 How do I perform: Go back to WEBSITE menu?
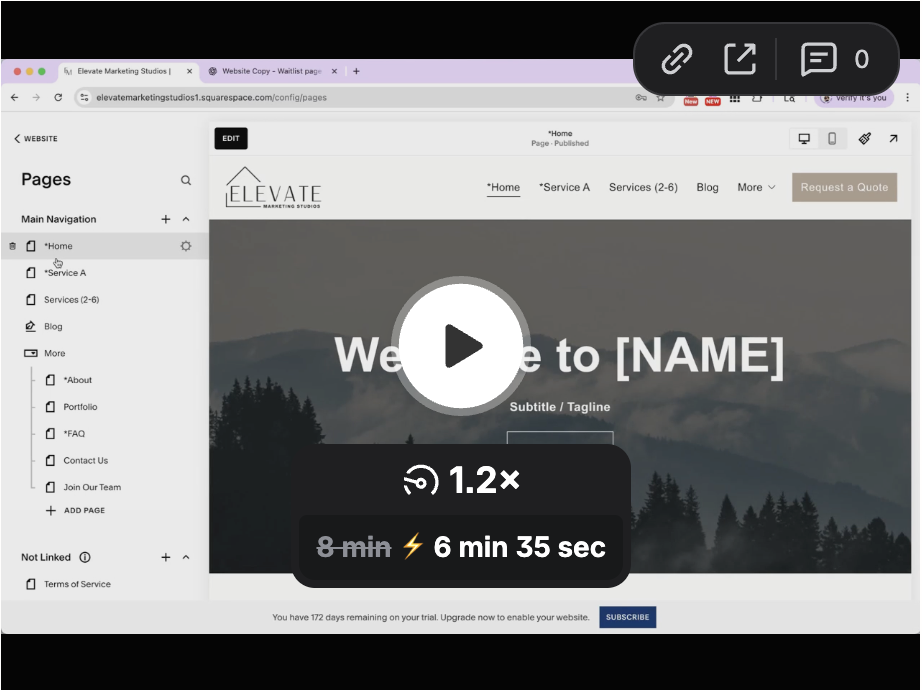click(x=36, y=139)
